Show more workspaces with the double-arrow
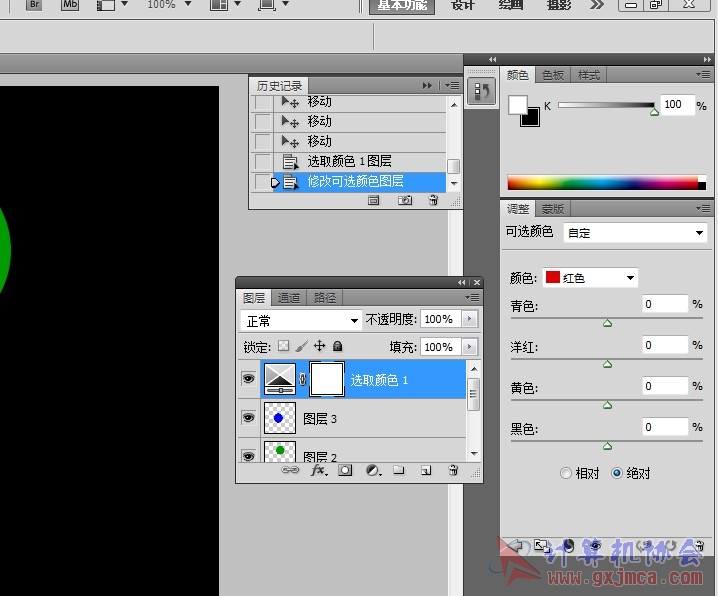Screen dimensions: 718x596 tap(597, 5)
